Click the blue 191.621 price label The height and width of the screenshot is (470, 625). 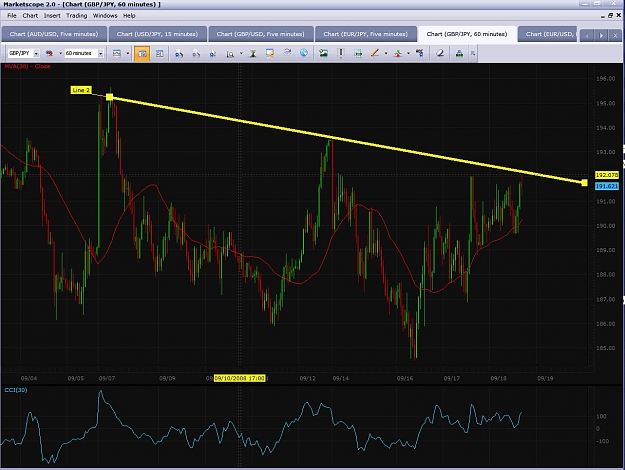pyautogui.click(x=607, y=186)
